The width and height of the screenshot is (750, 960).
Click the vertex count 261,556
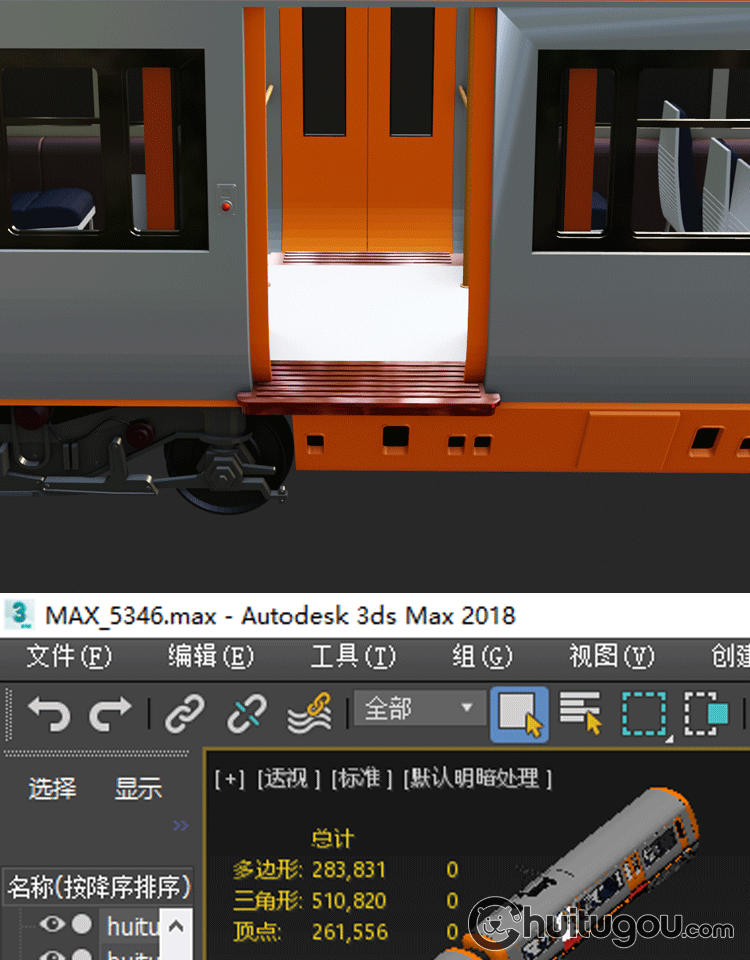(x=350, y=932)
